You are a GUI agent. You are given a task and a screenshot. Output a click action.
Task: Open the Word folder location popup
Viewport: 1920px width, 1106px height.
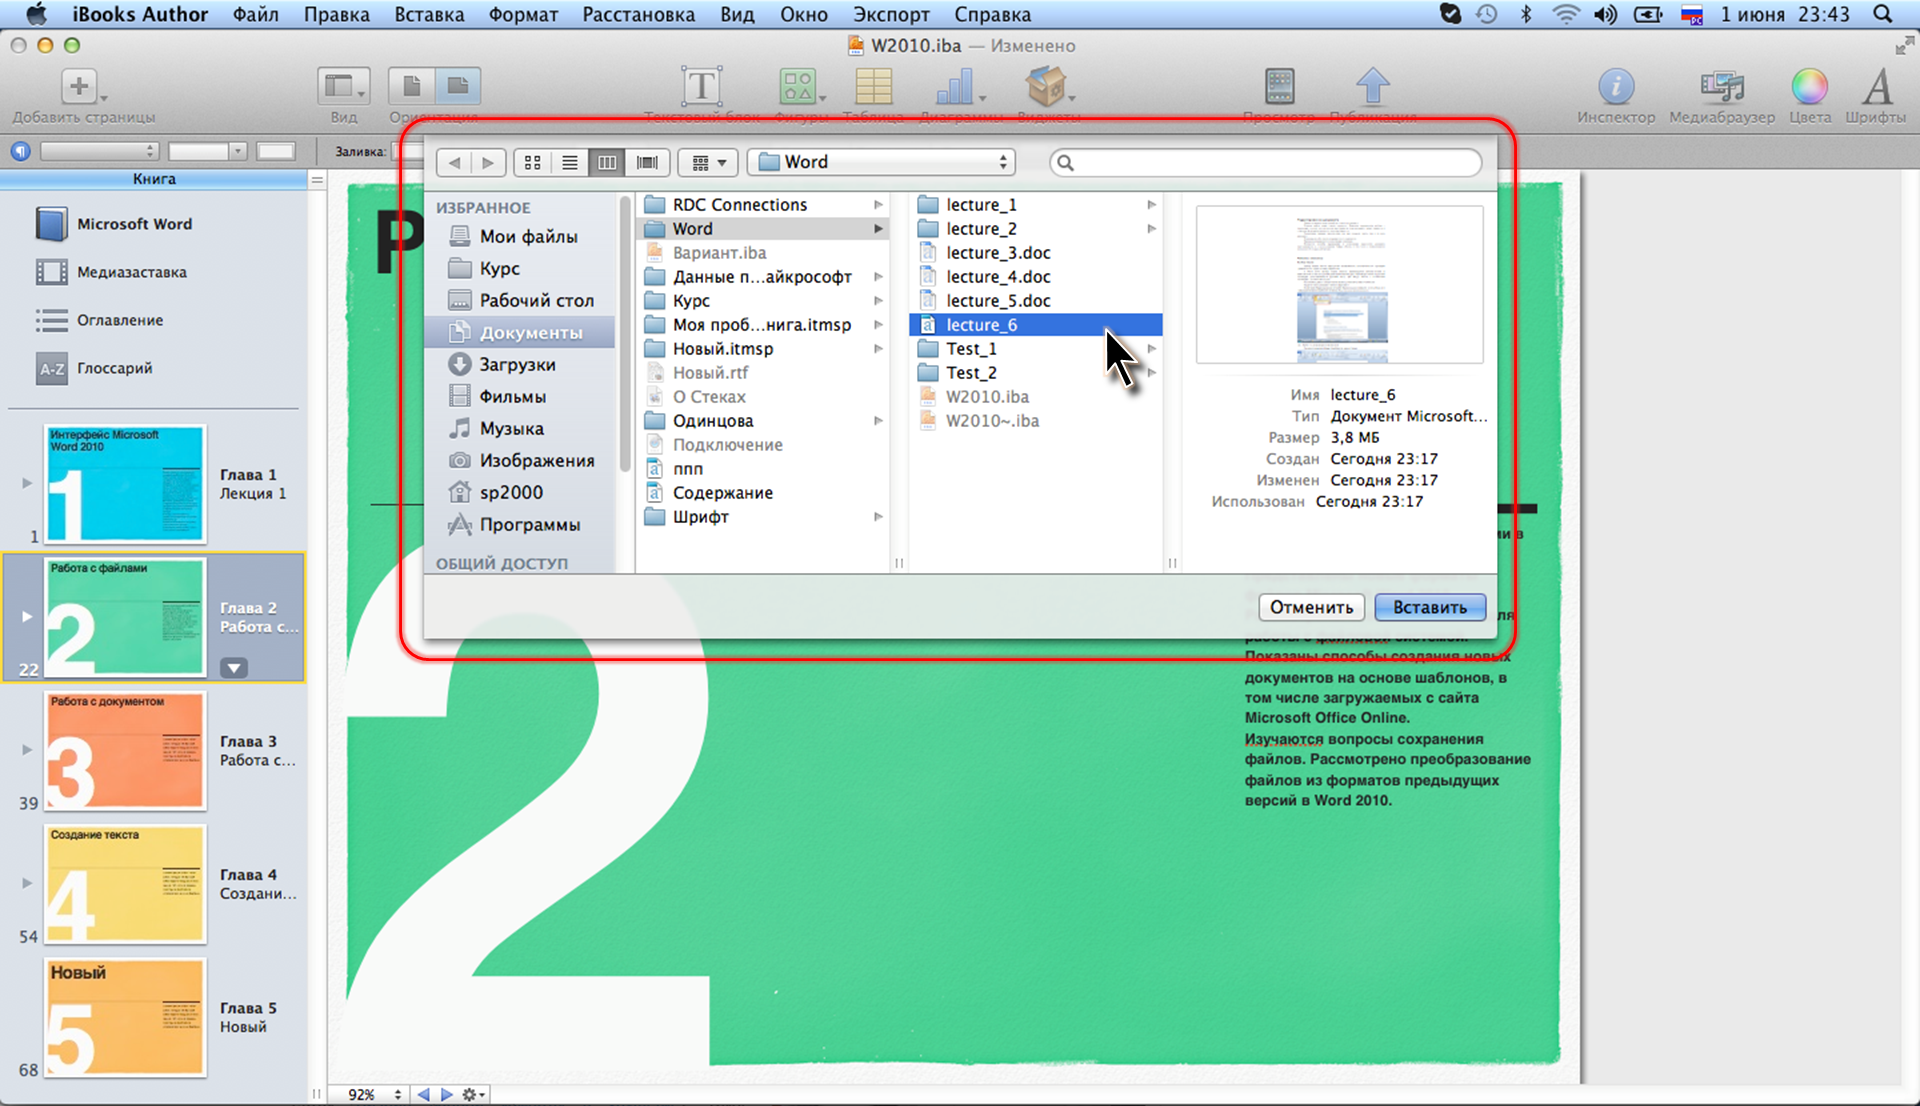pos(881,162)
